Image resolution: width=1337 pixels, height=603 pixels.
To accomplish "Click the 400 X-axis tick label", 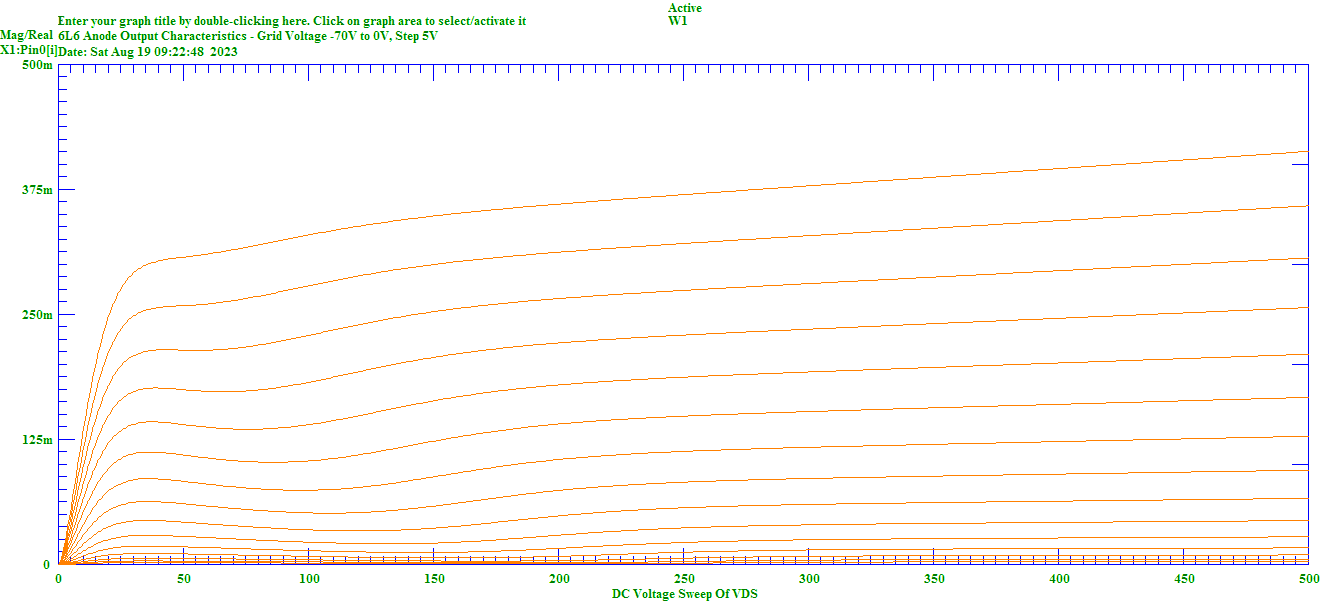I will 1059,579.
